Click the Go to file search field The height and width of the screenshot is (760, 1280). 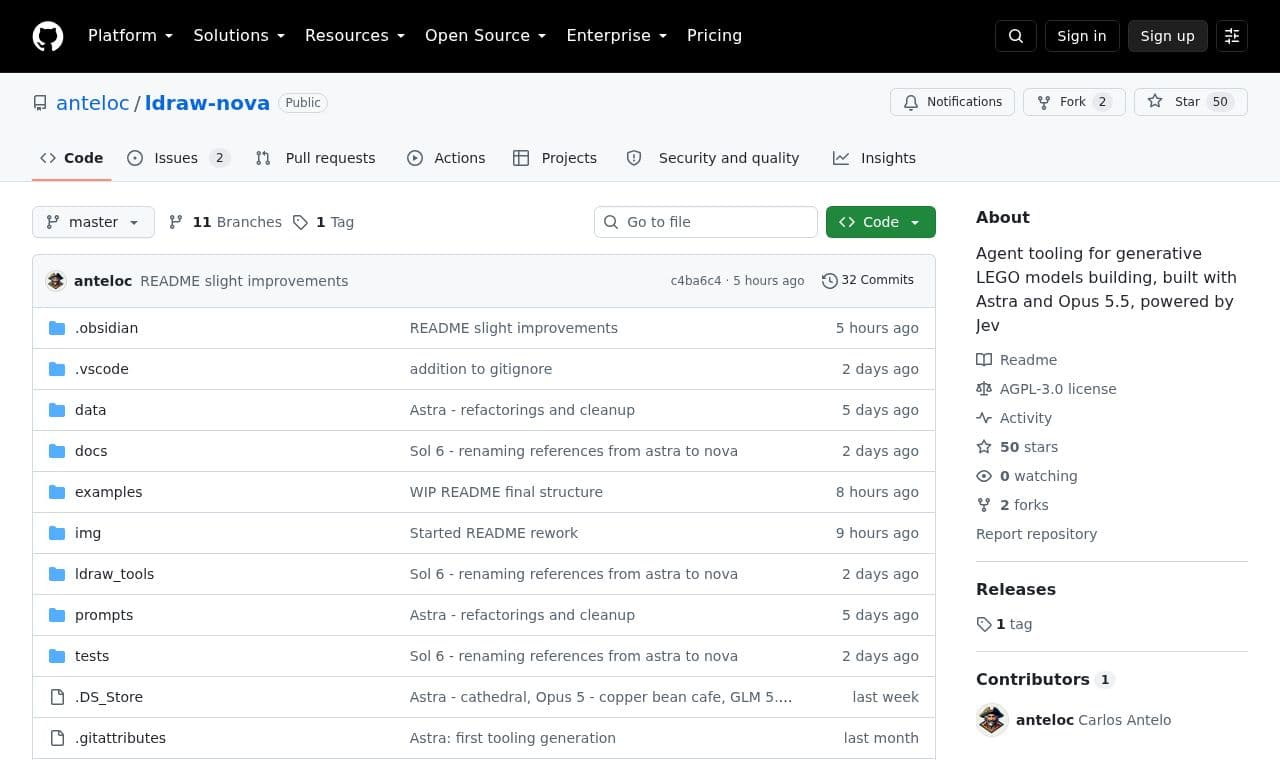click(706, 222)
